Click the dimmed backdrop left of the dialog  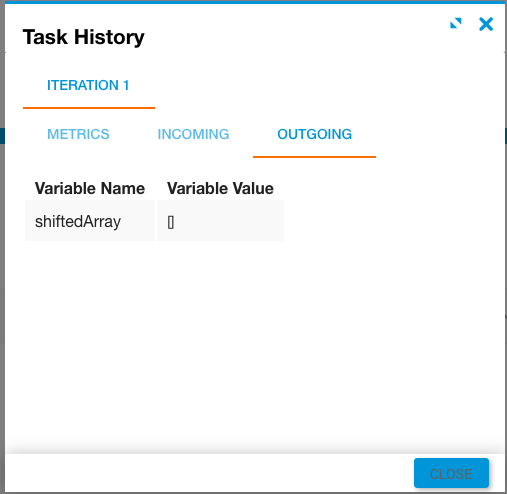(x=2, y=247)
